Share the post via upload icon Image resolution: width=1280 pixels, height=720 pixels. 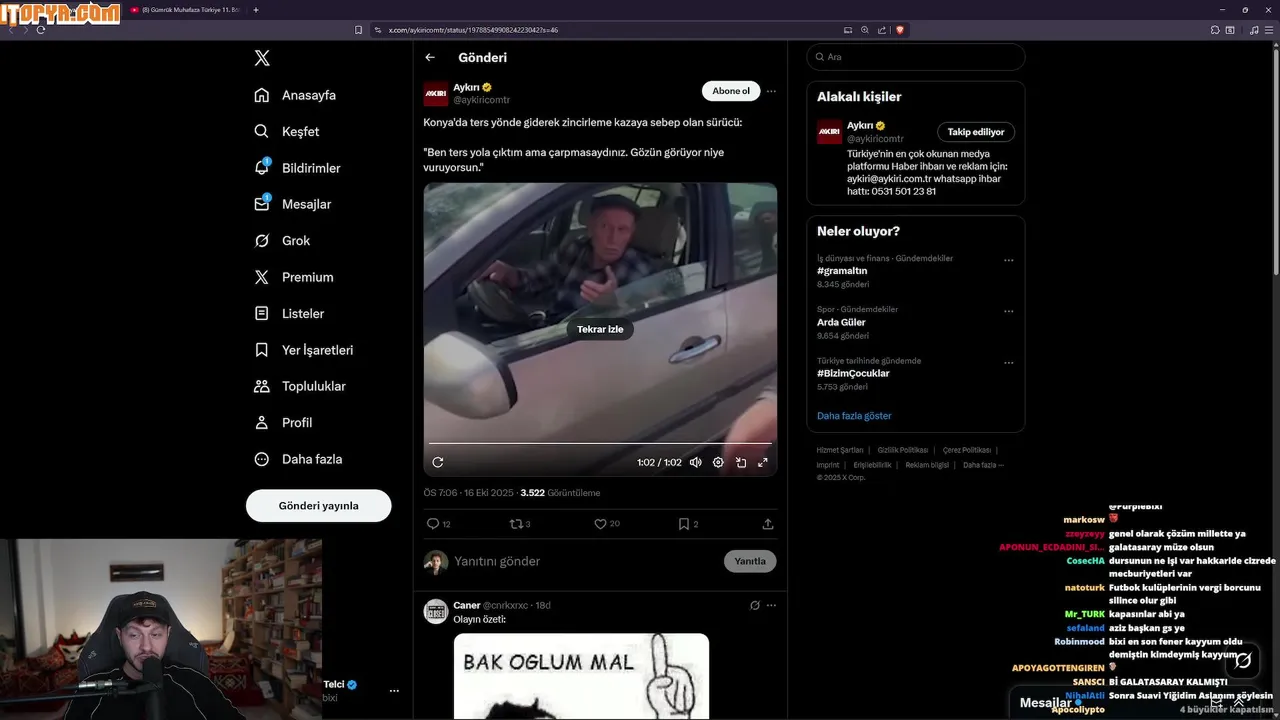click(x=768, y=524)
